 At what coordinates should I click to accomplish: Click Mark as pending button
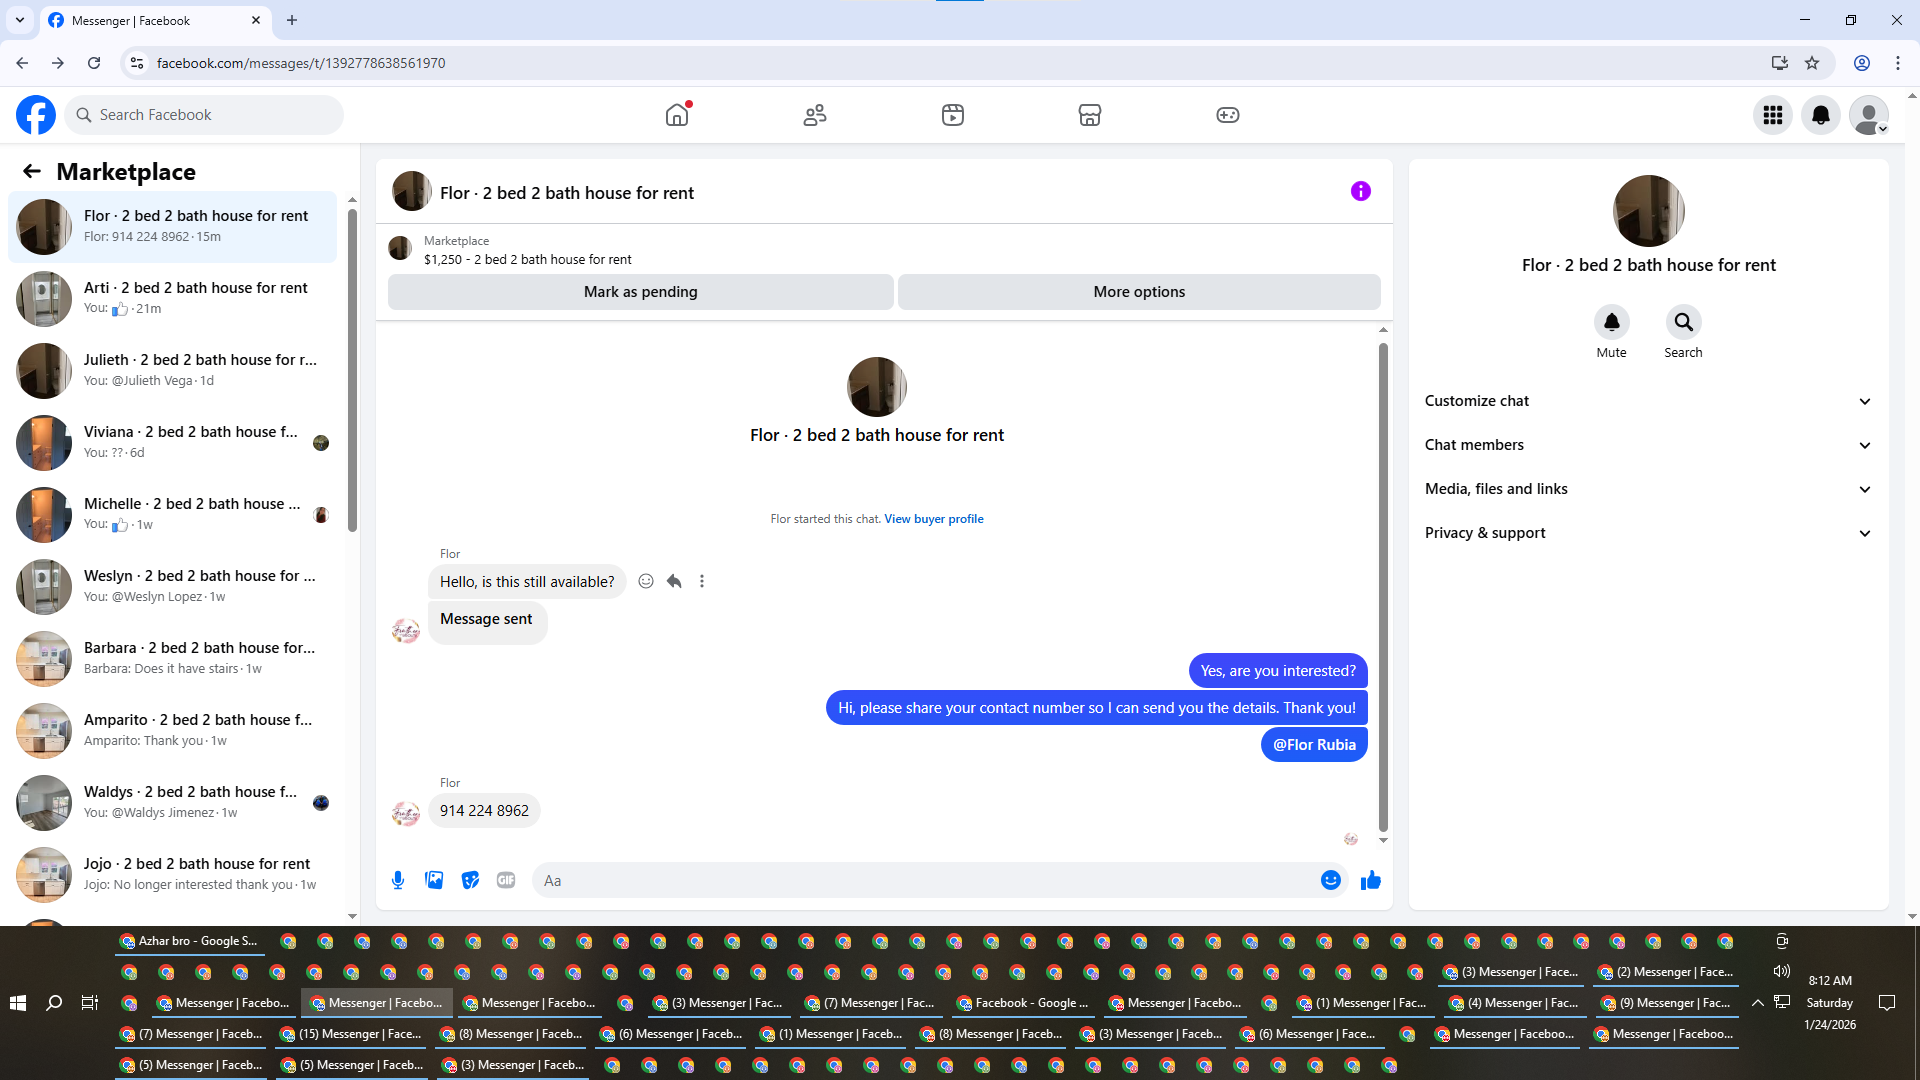coord(640,292)
